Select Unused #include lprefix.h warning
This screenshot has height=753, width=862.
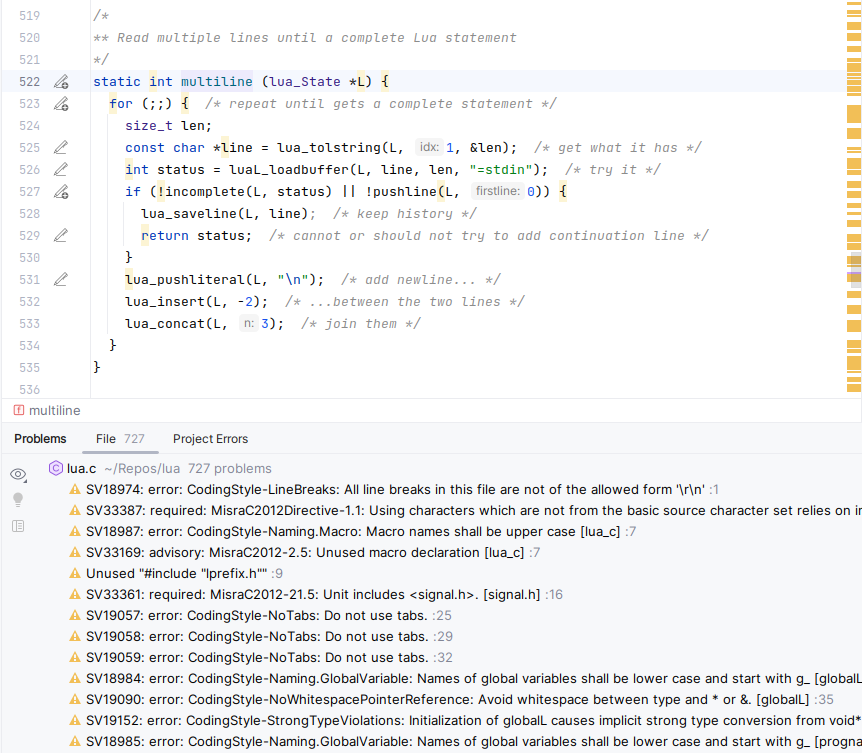tap(176, 574)
